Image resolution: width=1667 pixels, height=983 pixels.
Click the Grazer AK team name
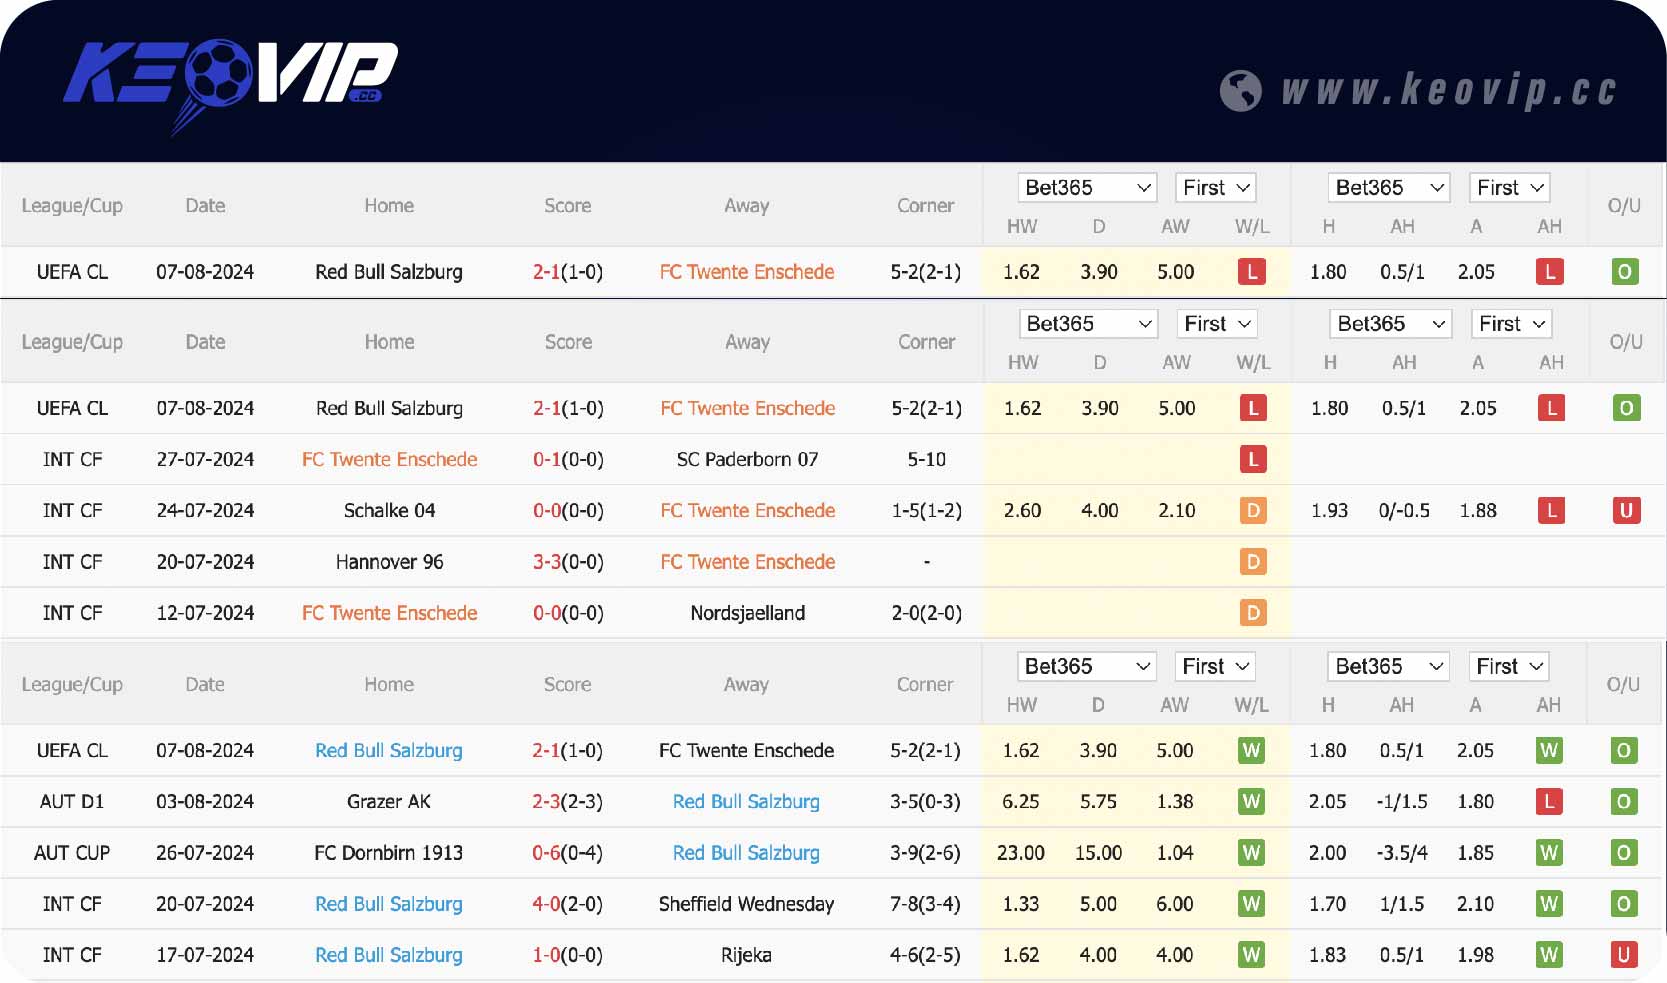coord(389,802)
